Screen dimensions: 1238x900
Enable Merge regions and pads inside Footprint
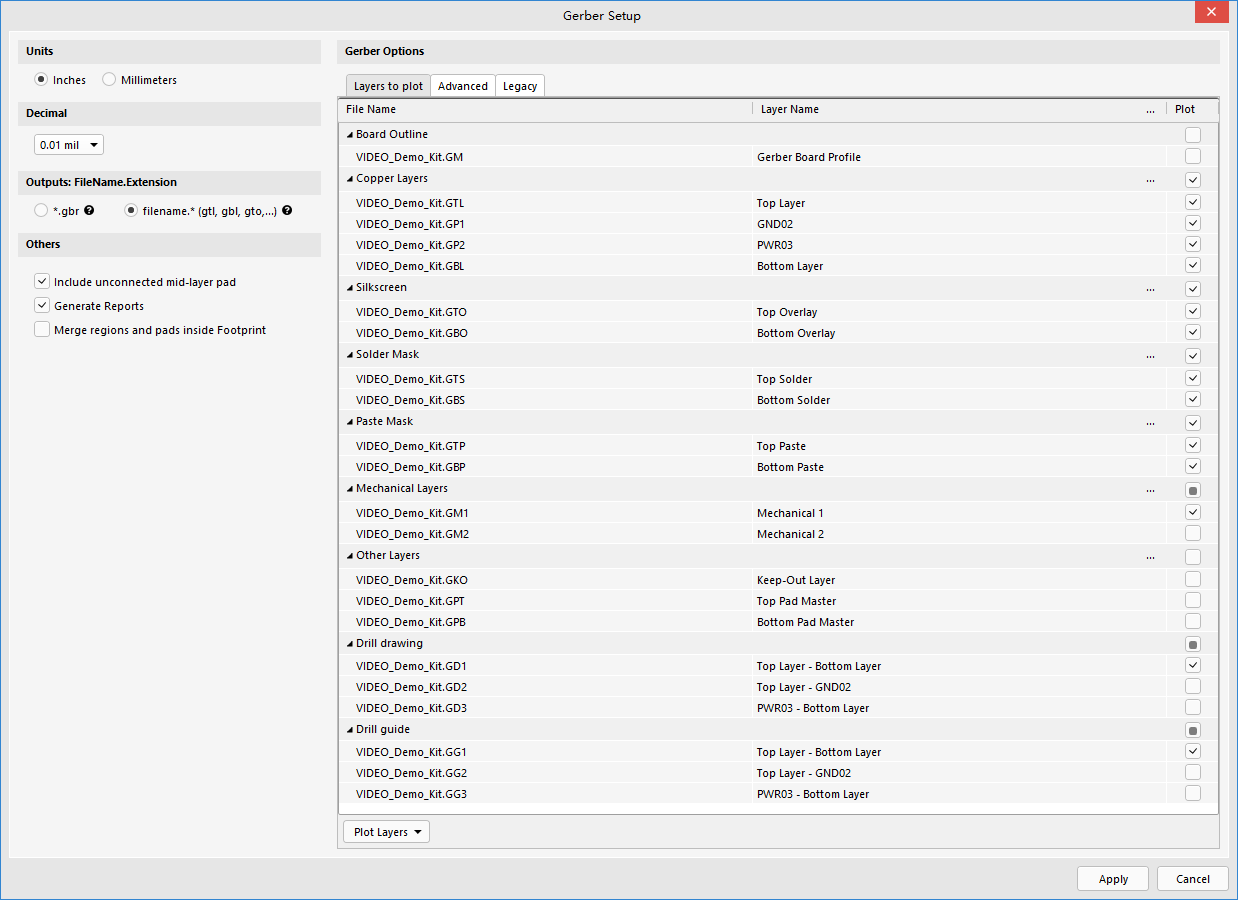42,330
